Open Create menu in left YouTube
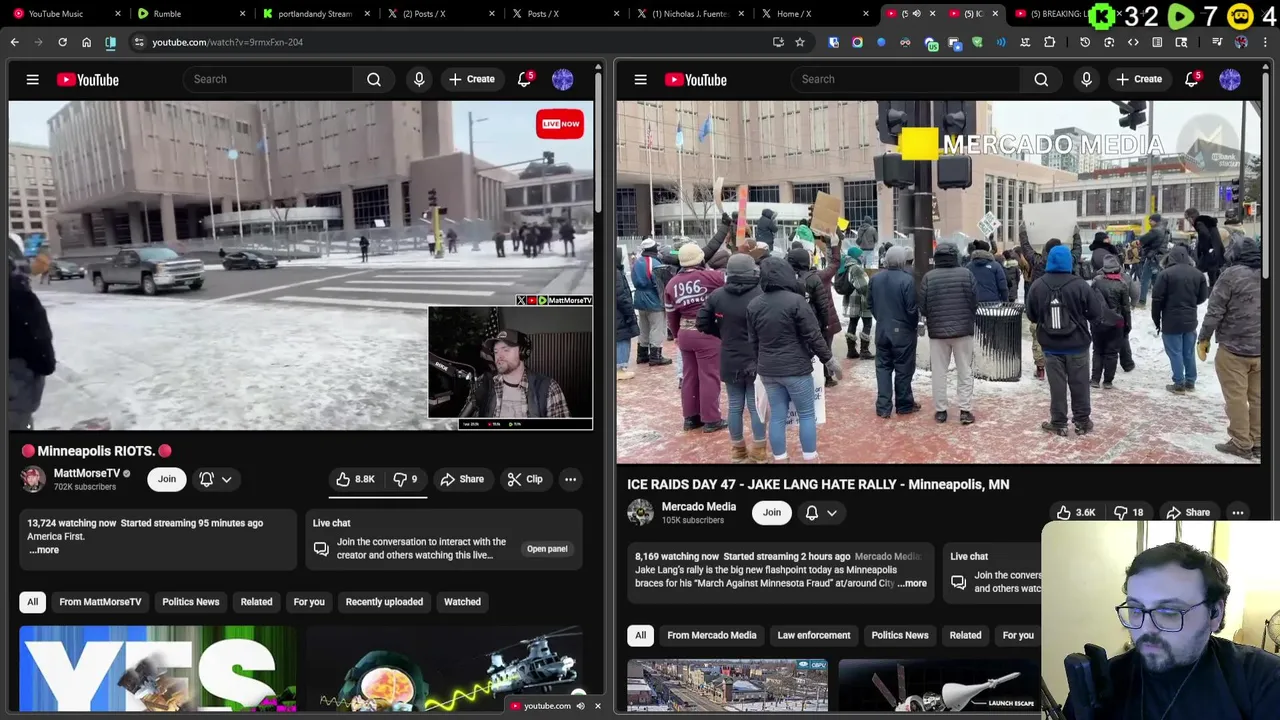Screen dimensions: 1280x720 click(x=471, y=79)
